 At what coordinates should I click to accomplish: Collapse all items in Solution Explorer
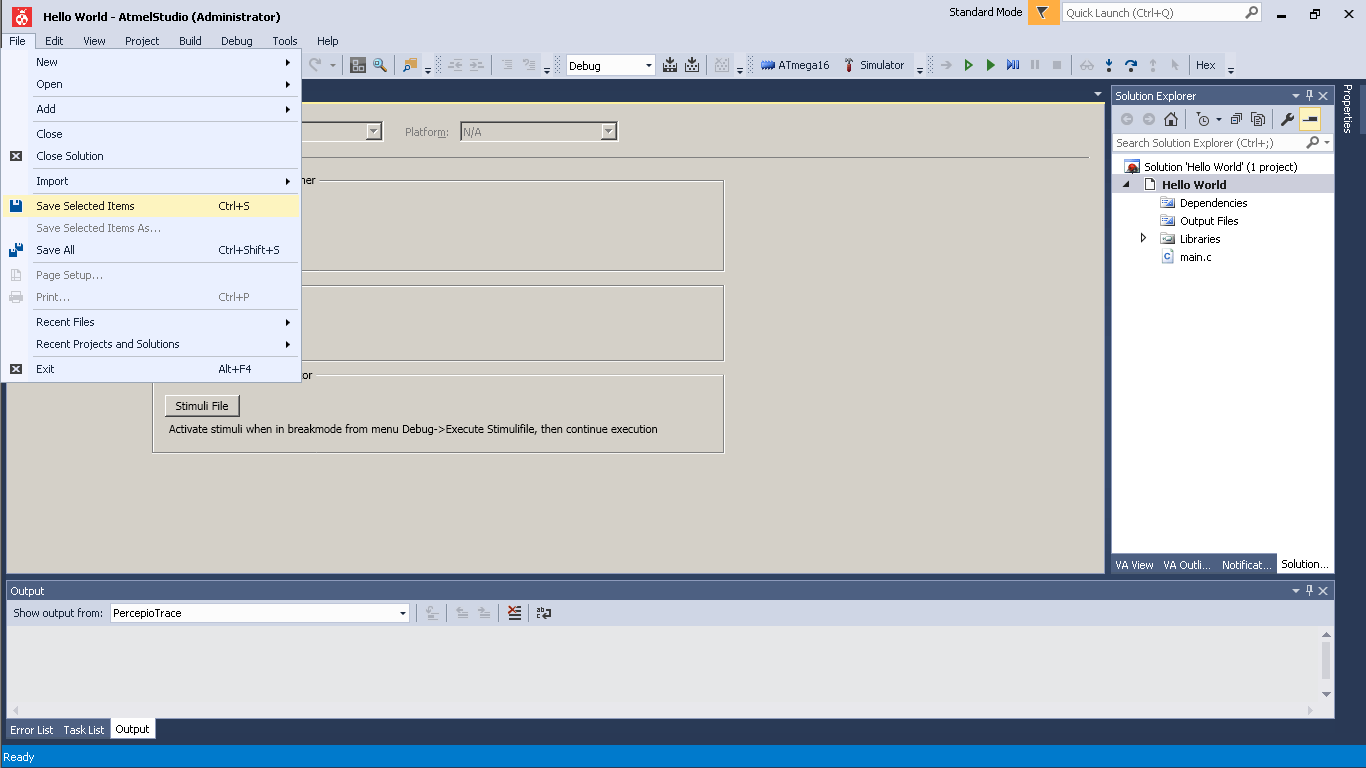[x=1236, y=119]
